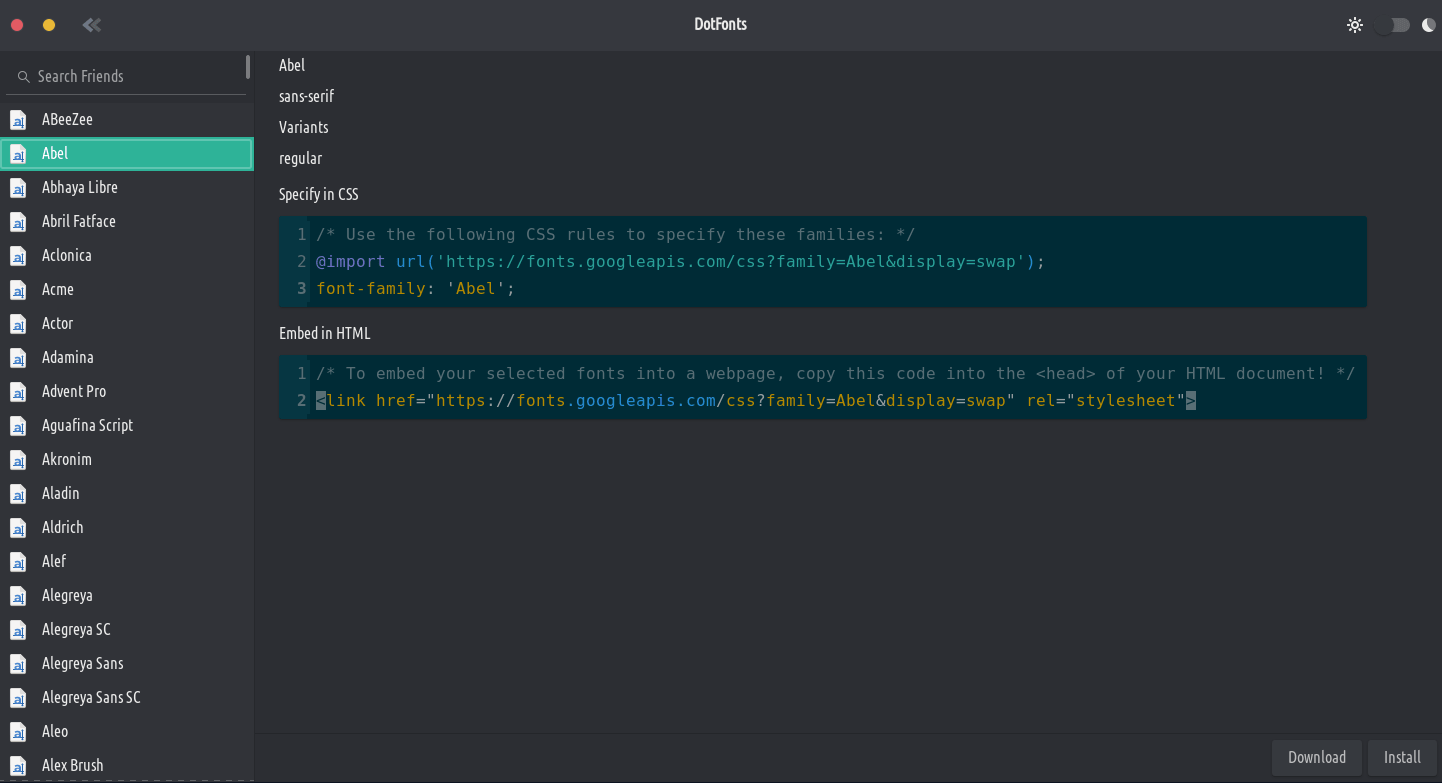1442x783 pixels.
Task: Choose Aguafina Script from the list
Action: pos(87,425)
